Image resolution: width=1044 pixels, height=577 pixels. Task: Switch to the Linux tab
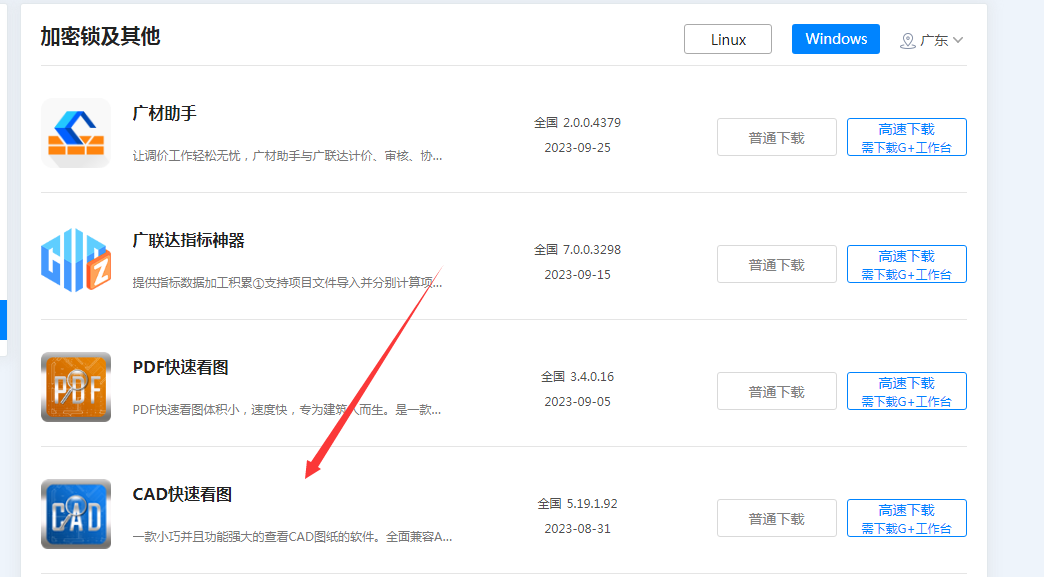coord(728,39)
